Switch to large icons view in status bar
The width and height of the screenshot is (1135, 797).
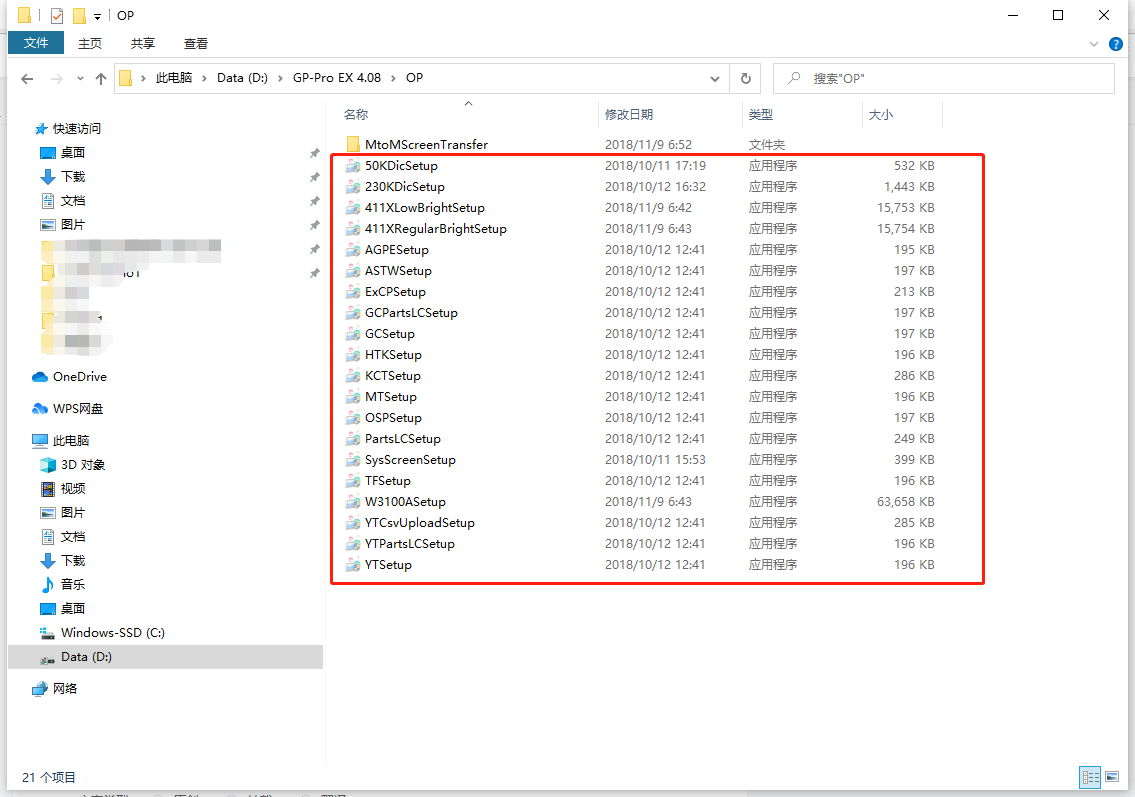1112,777
